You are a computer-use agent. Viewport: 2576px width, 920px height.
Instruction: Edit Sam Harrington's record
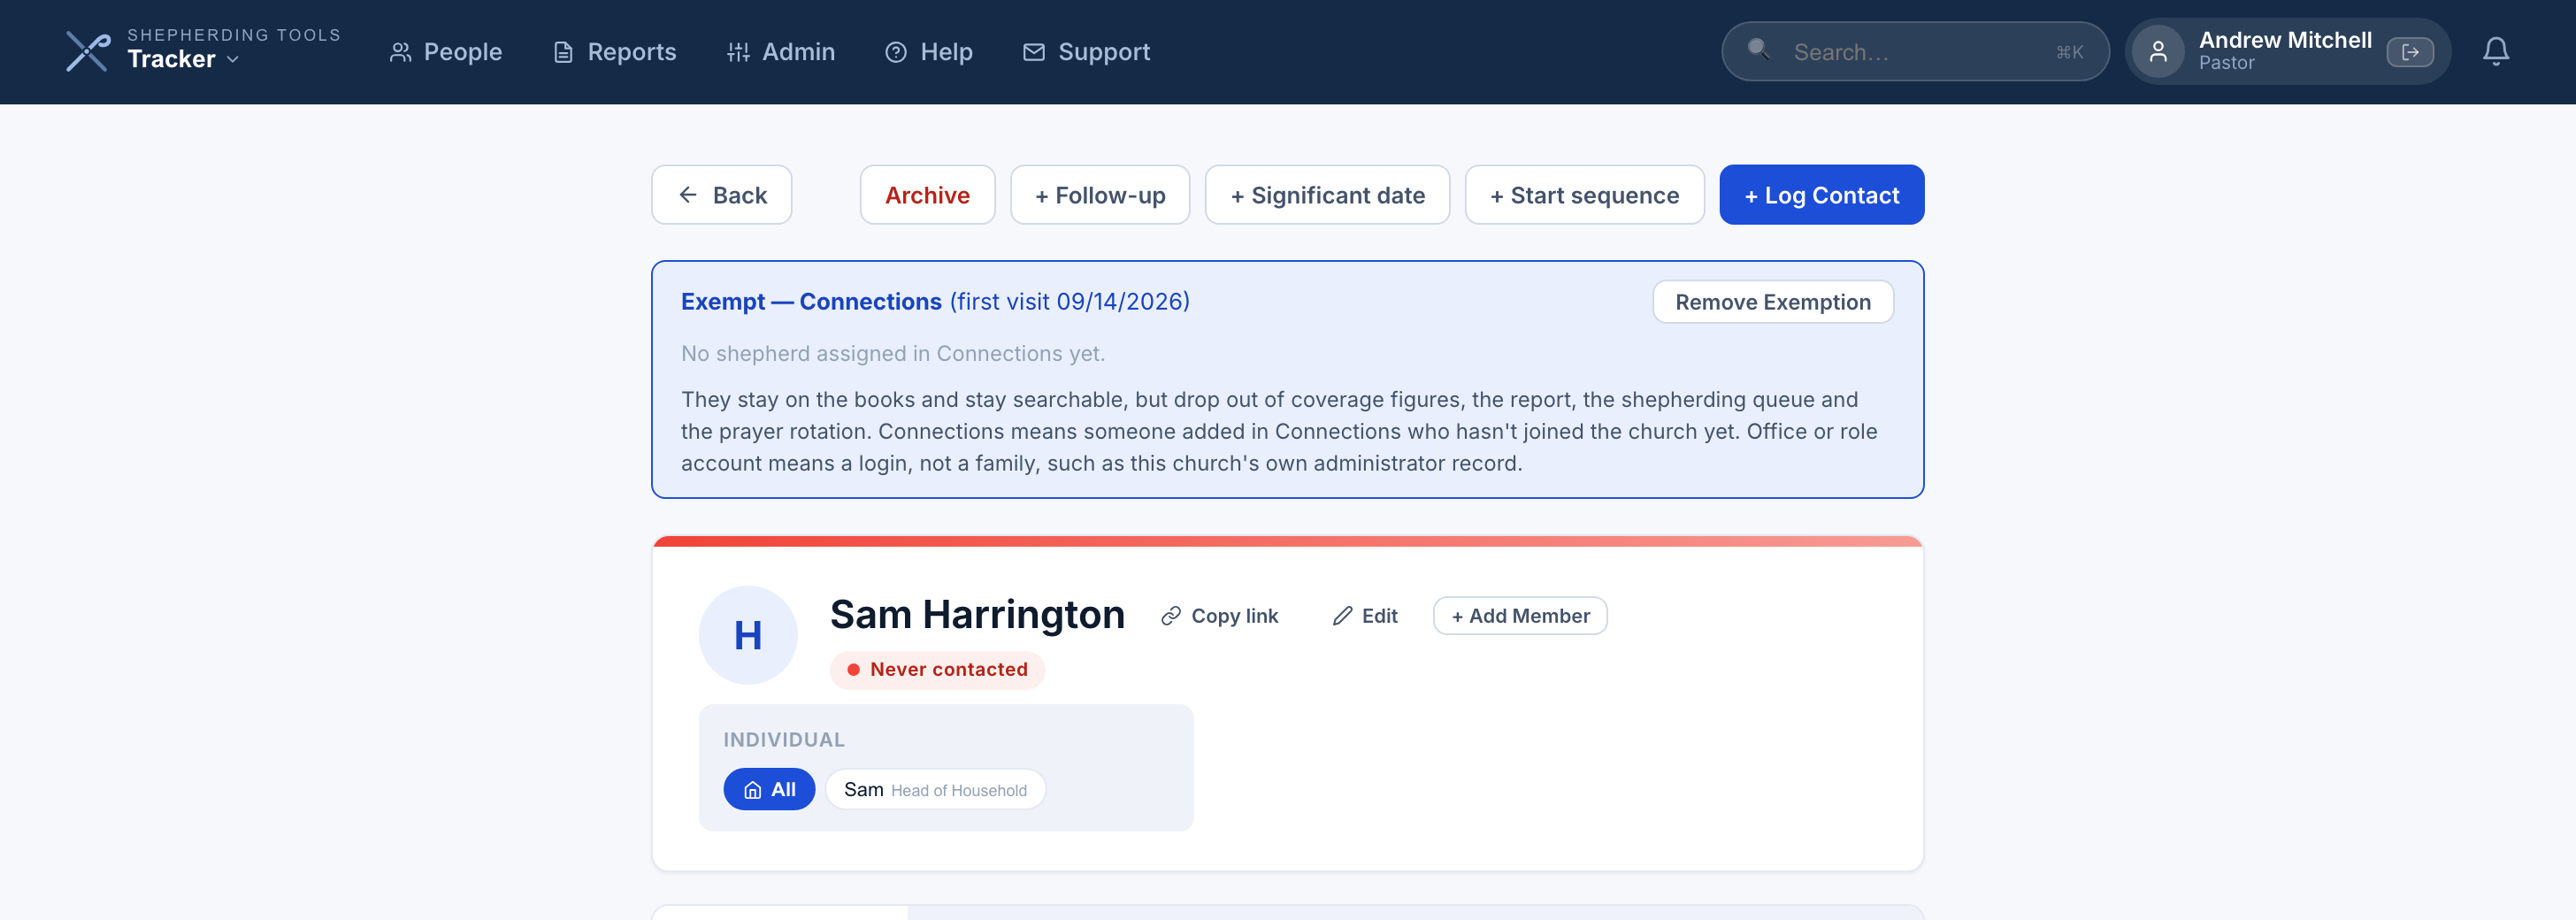pyautogui.click(x=1365, y=616)
